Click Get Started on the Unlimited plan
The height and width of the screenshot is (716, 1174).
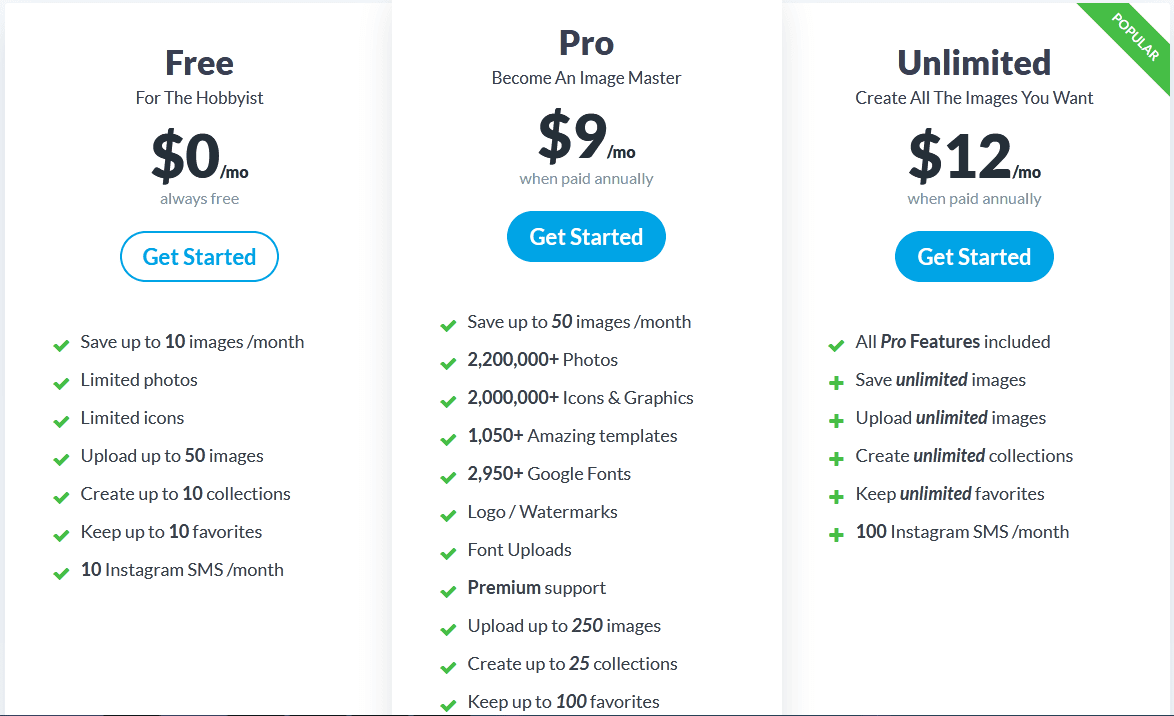974,256
